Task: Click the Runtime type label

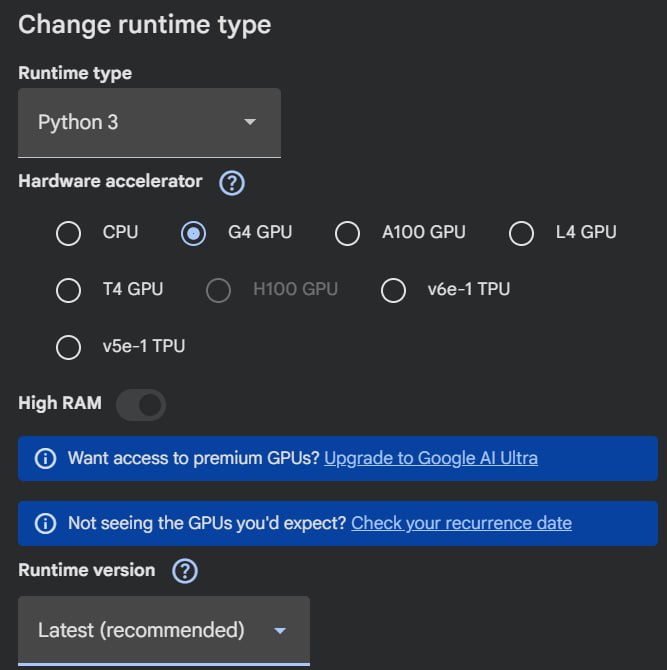Action: point(75,73)
